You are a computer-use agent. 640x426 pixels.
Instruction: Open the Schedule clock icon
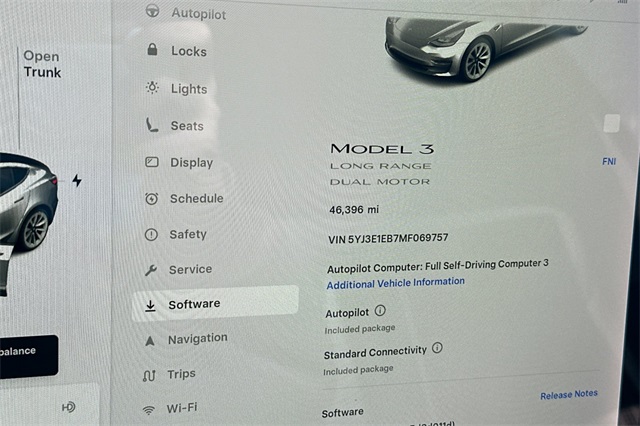coord(151,199)
